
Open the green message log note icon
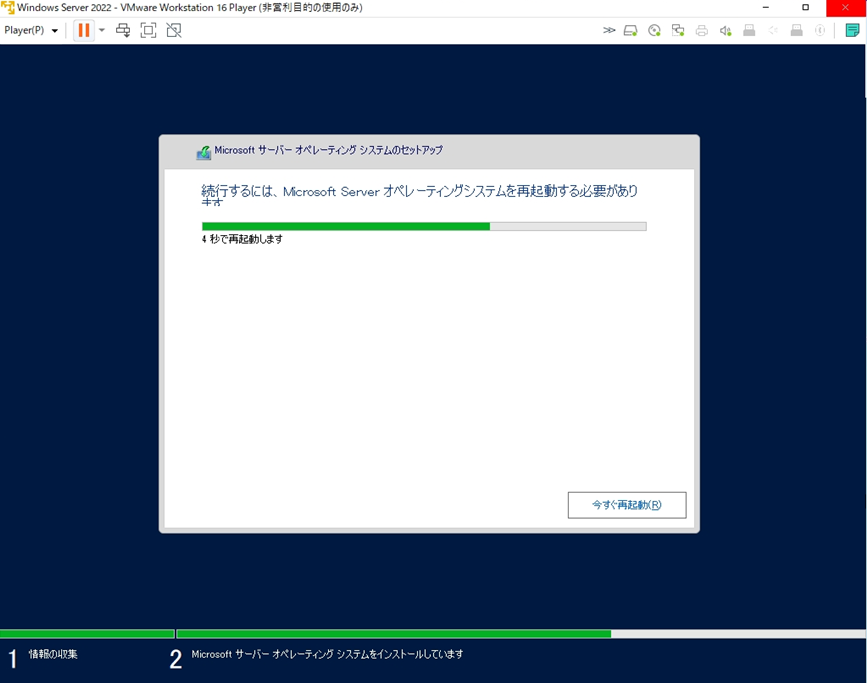tap(852, 30)
